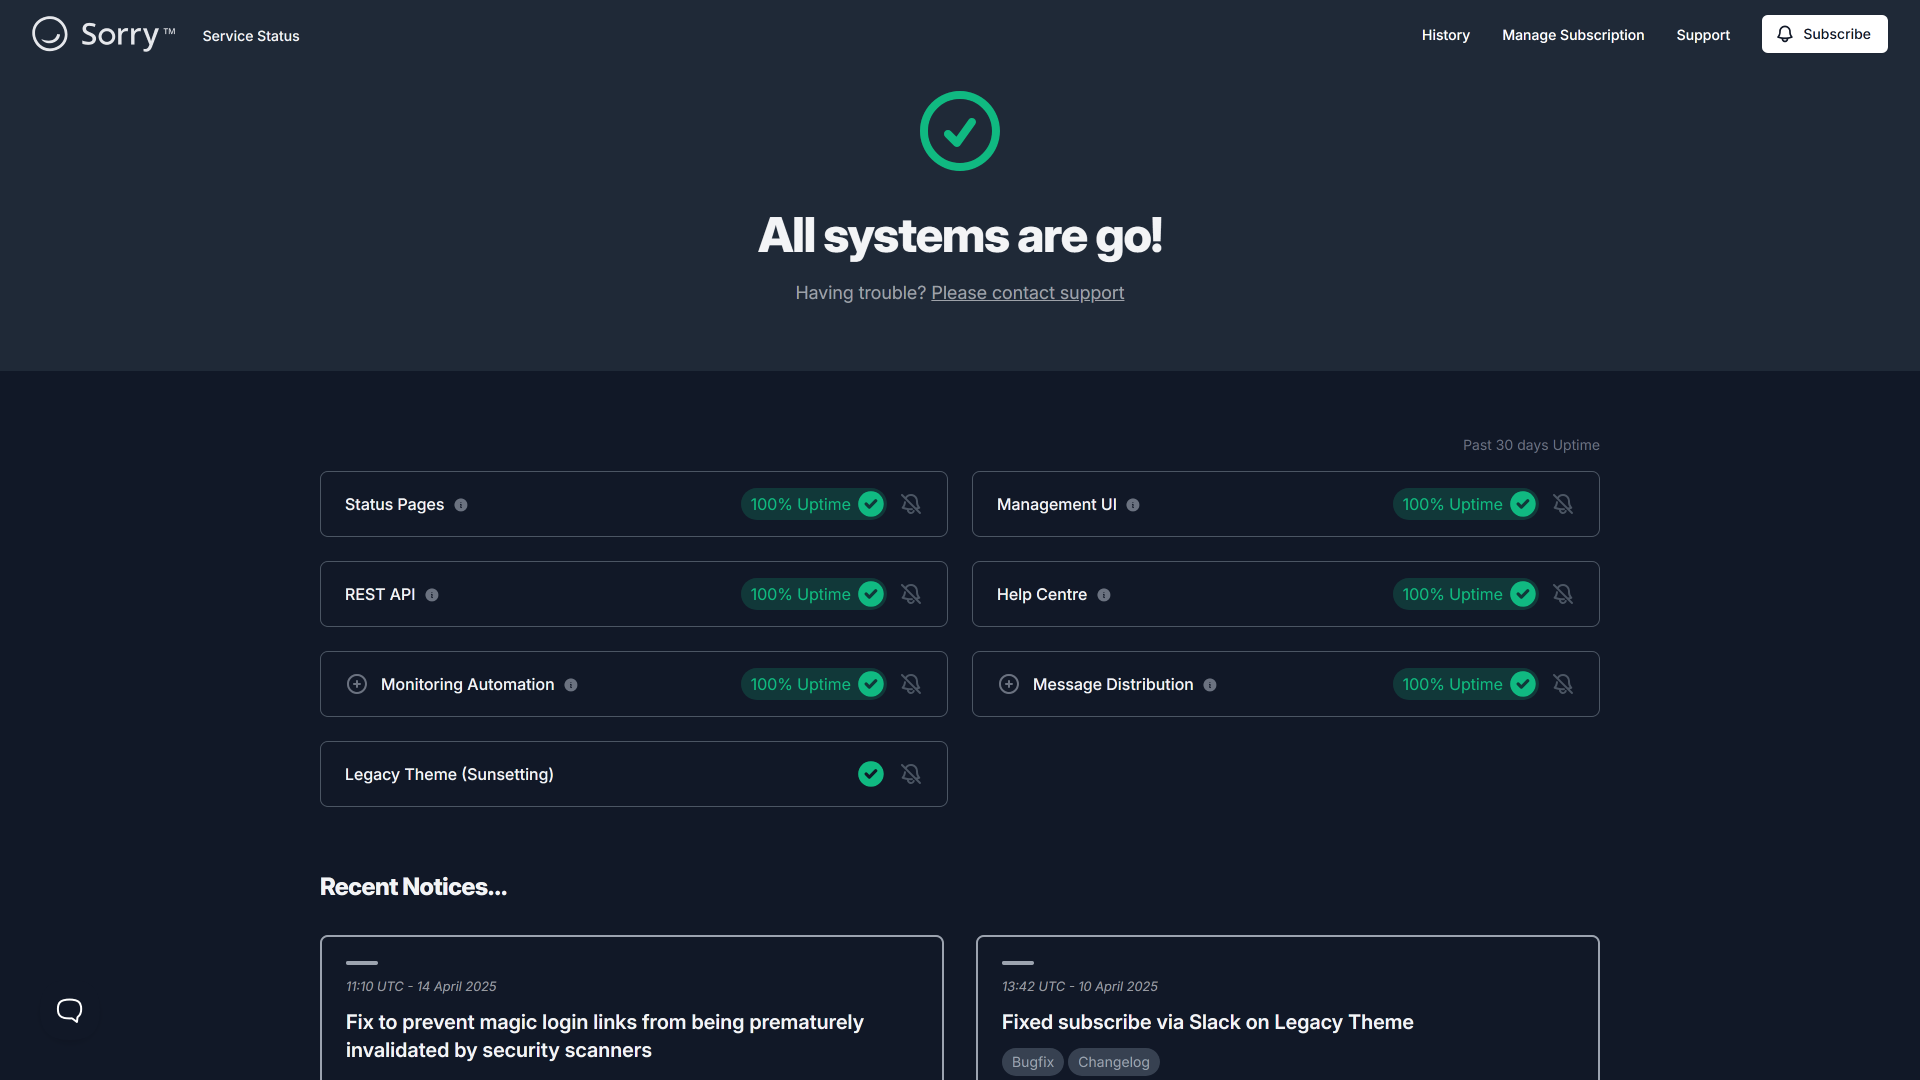Expand the Message Distribution component group
Screen dimensions: 1920x1080
click(x=1009, y=684)
